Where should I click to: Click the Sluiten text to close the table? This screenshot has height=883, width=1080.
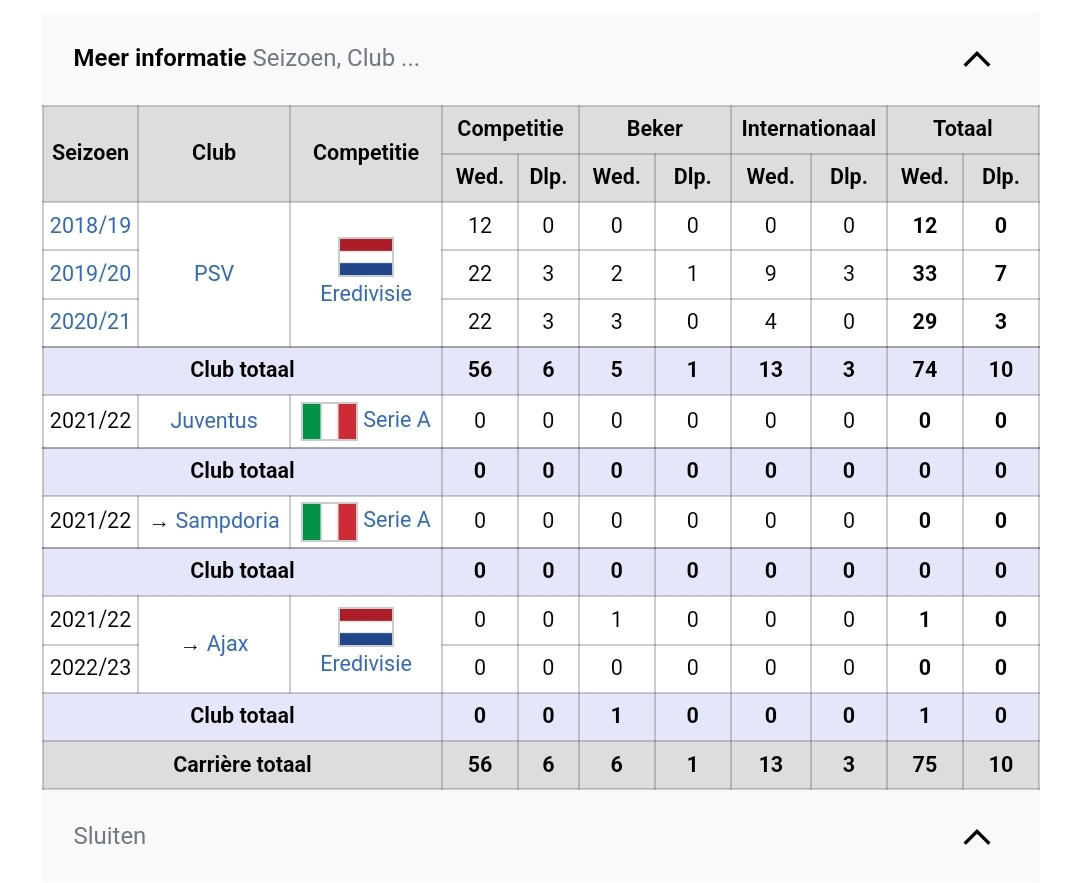[x=110, y=836]
